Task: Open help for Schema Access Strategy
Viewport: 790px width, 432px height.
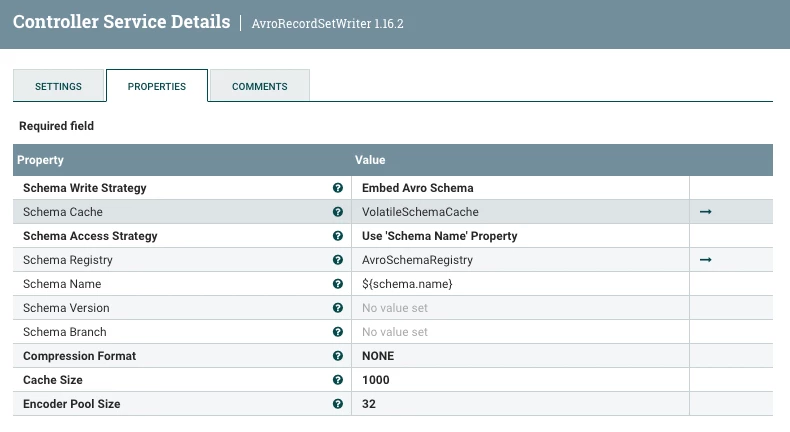Action: click(x=338, y=236)
